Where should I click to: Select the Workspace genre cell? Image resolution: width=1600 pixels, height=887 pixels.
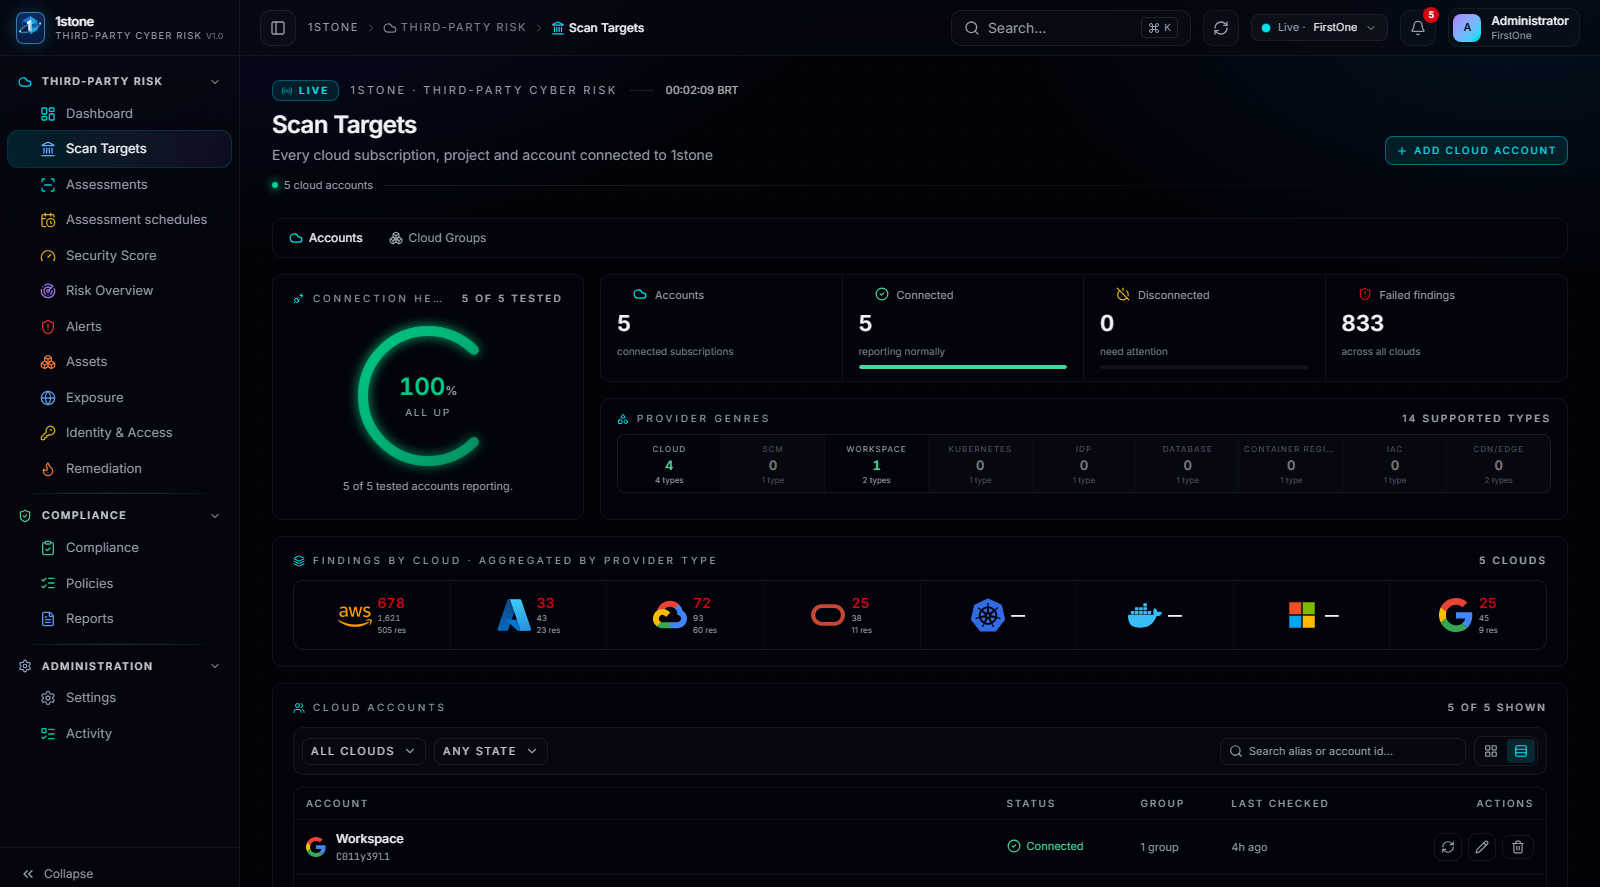tap(877, 464)
